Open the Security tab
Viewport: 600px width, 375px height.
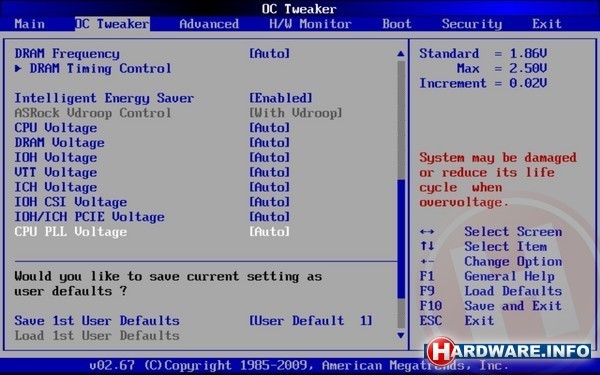click(x=471, y=24)
